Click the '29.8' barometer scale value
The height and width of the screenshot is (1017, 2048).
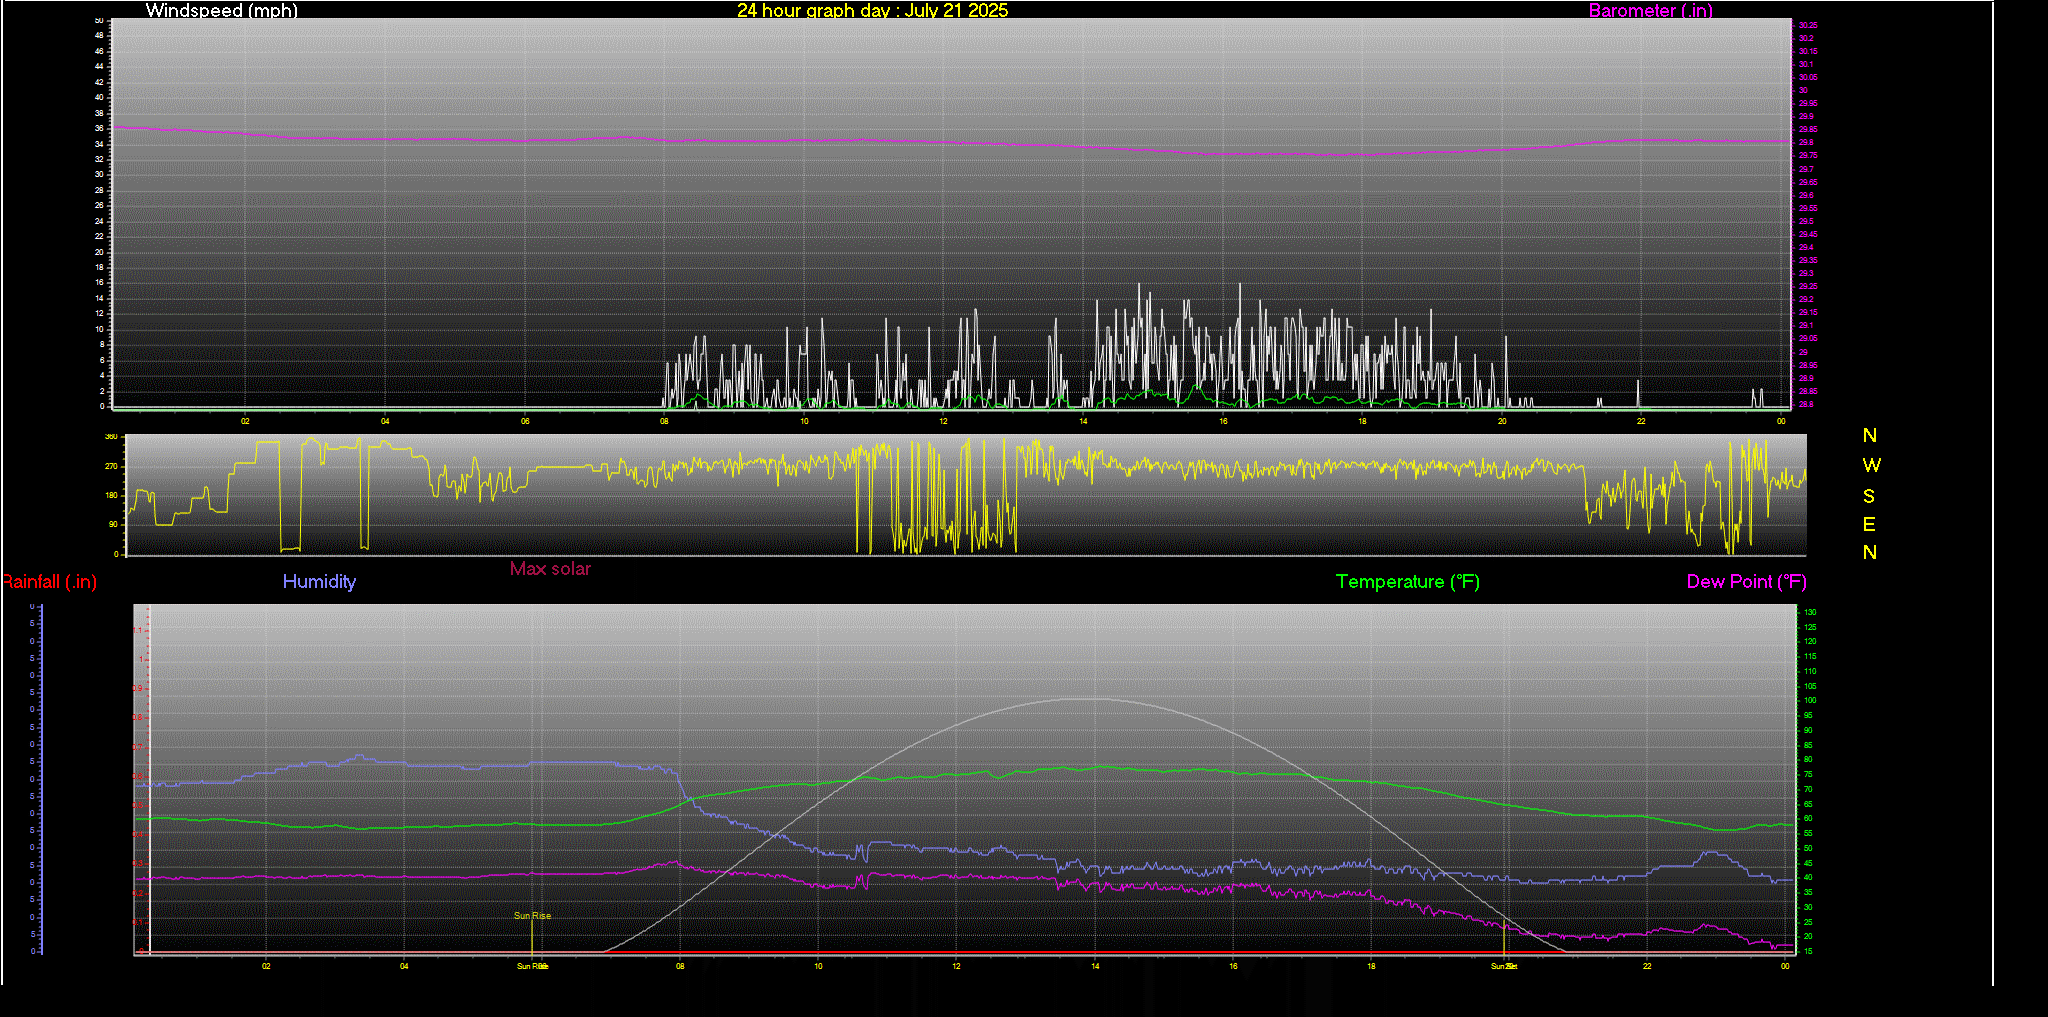[1806, 142]
